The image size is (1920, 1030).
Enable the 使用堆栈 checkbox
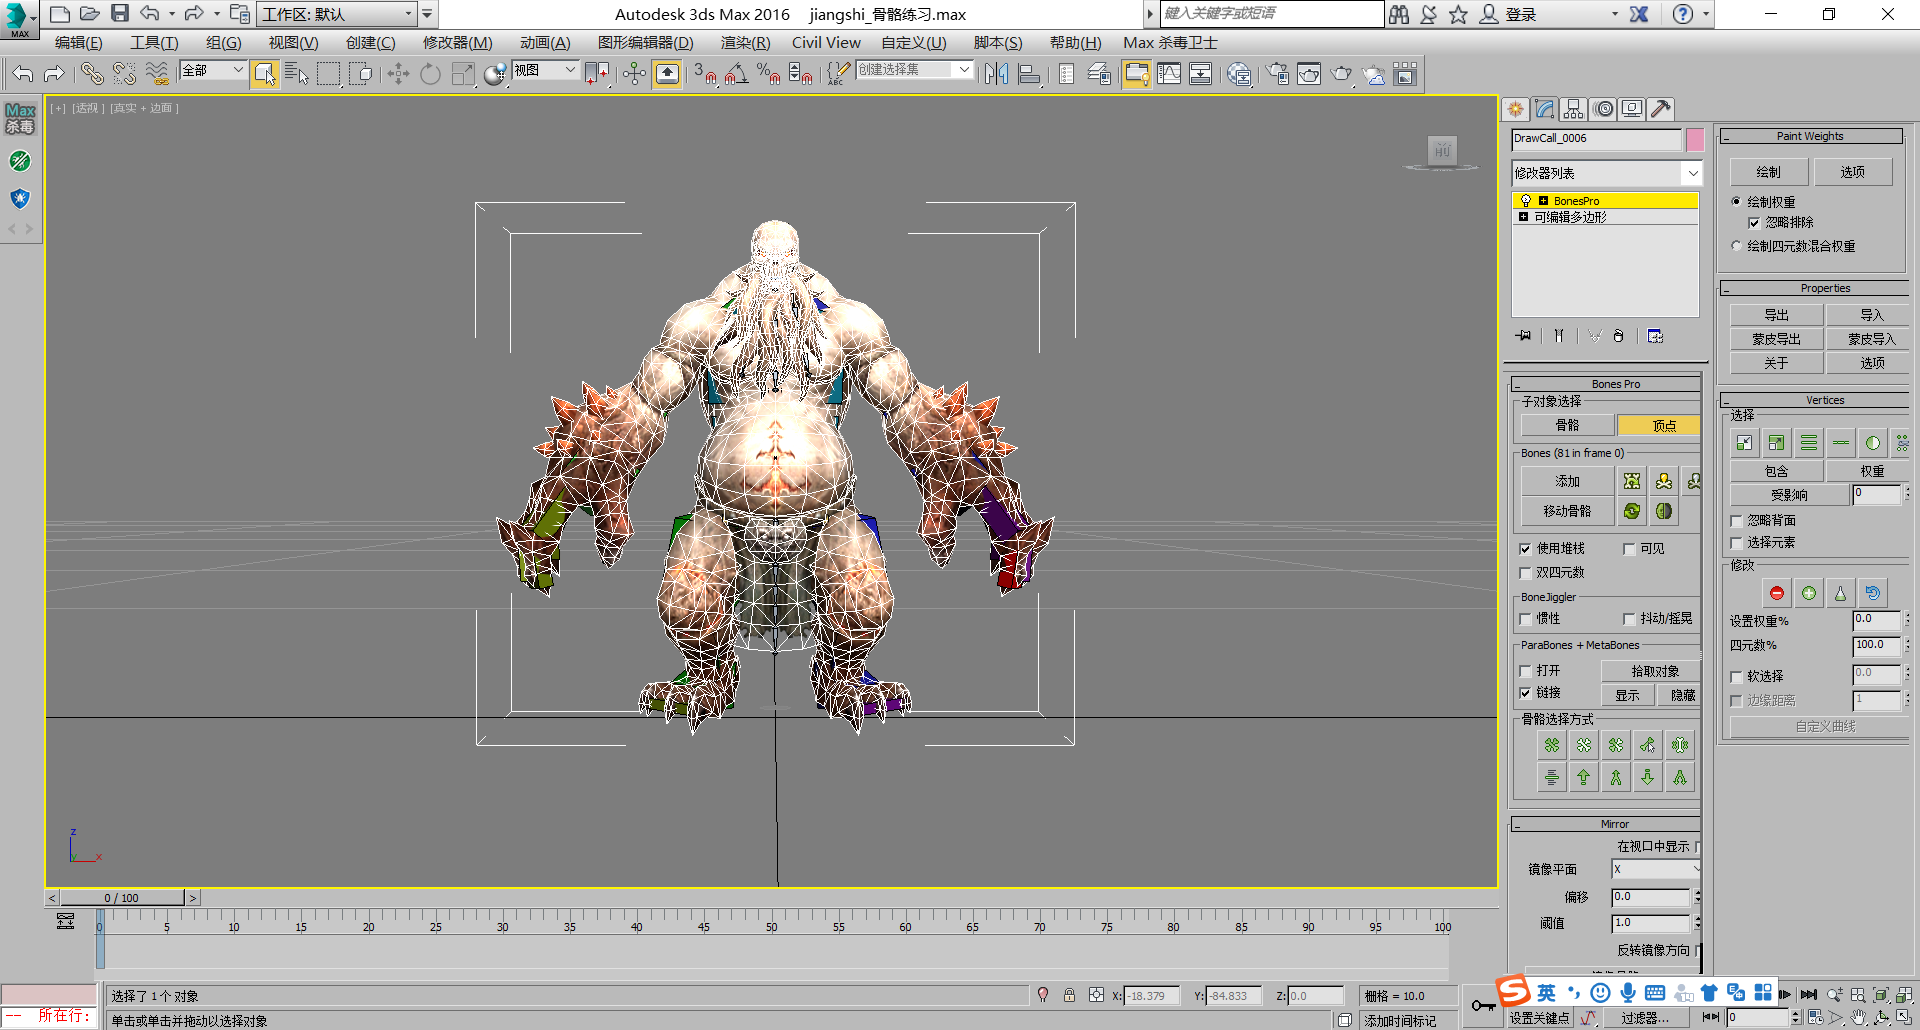[1525, 549]
